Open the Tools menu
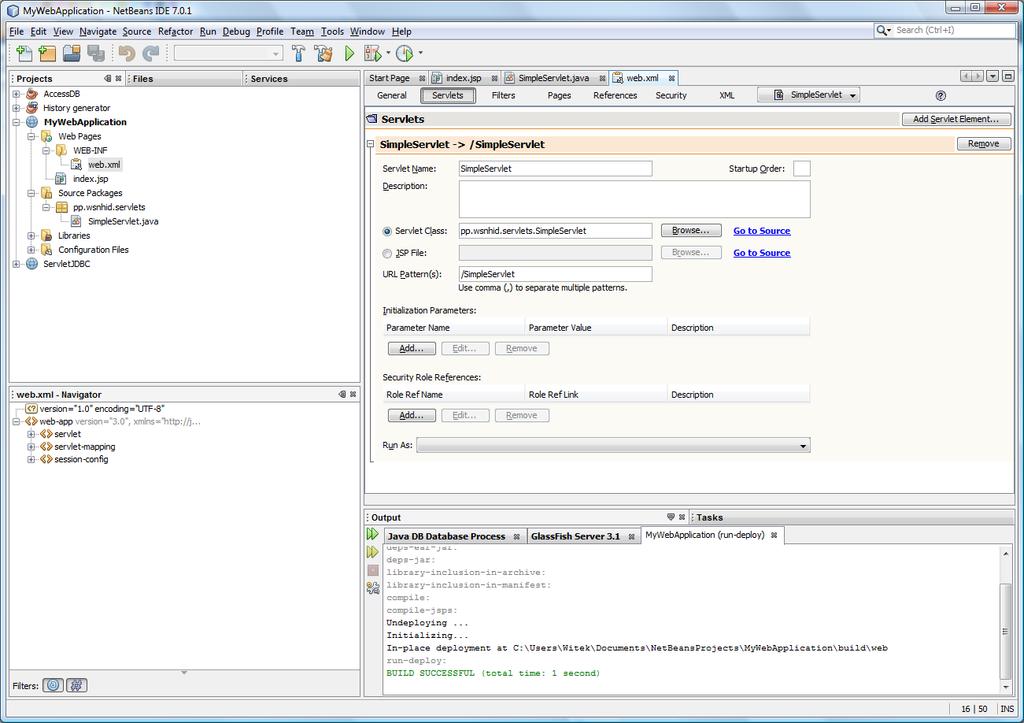1024x723 pixels. tap(332, 31)
